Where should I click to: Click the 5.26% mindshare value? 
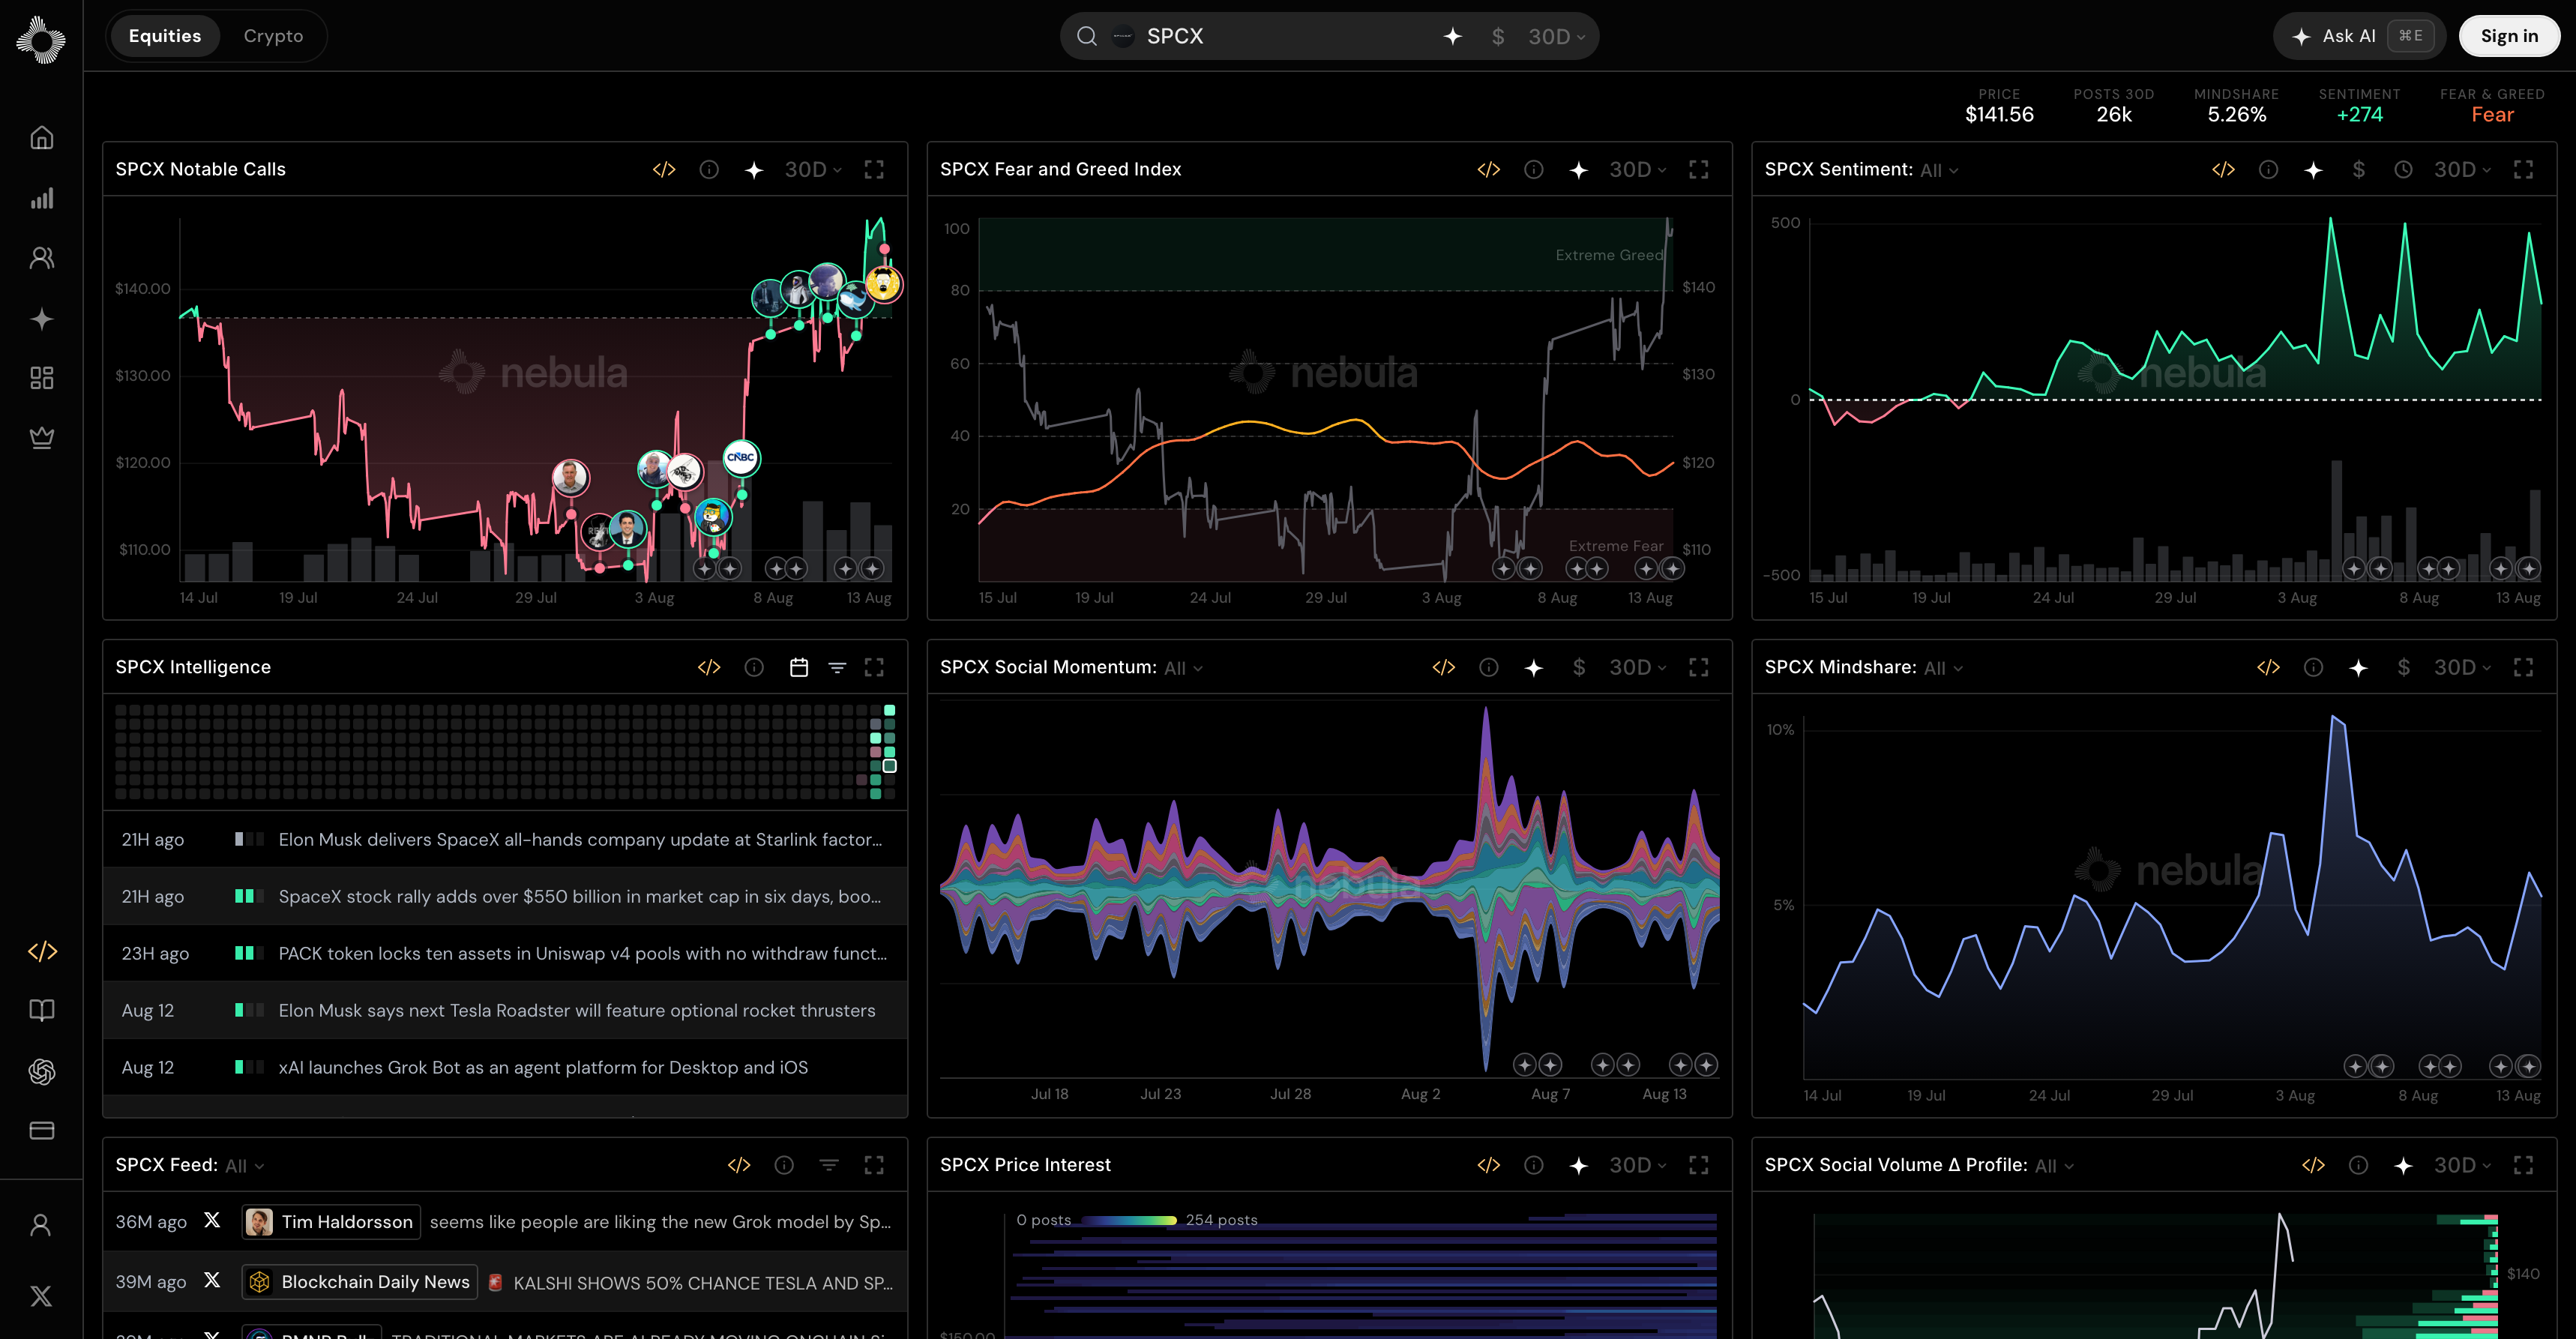click(x=2237, y=115)
